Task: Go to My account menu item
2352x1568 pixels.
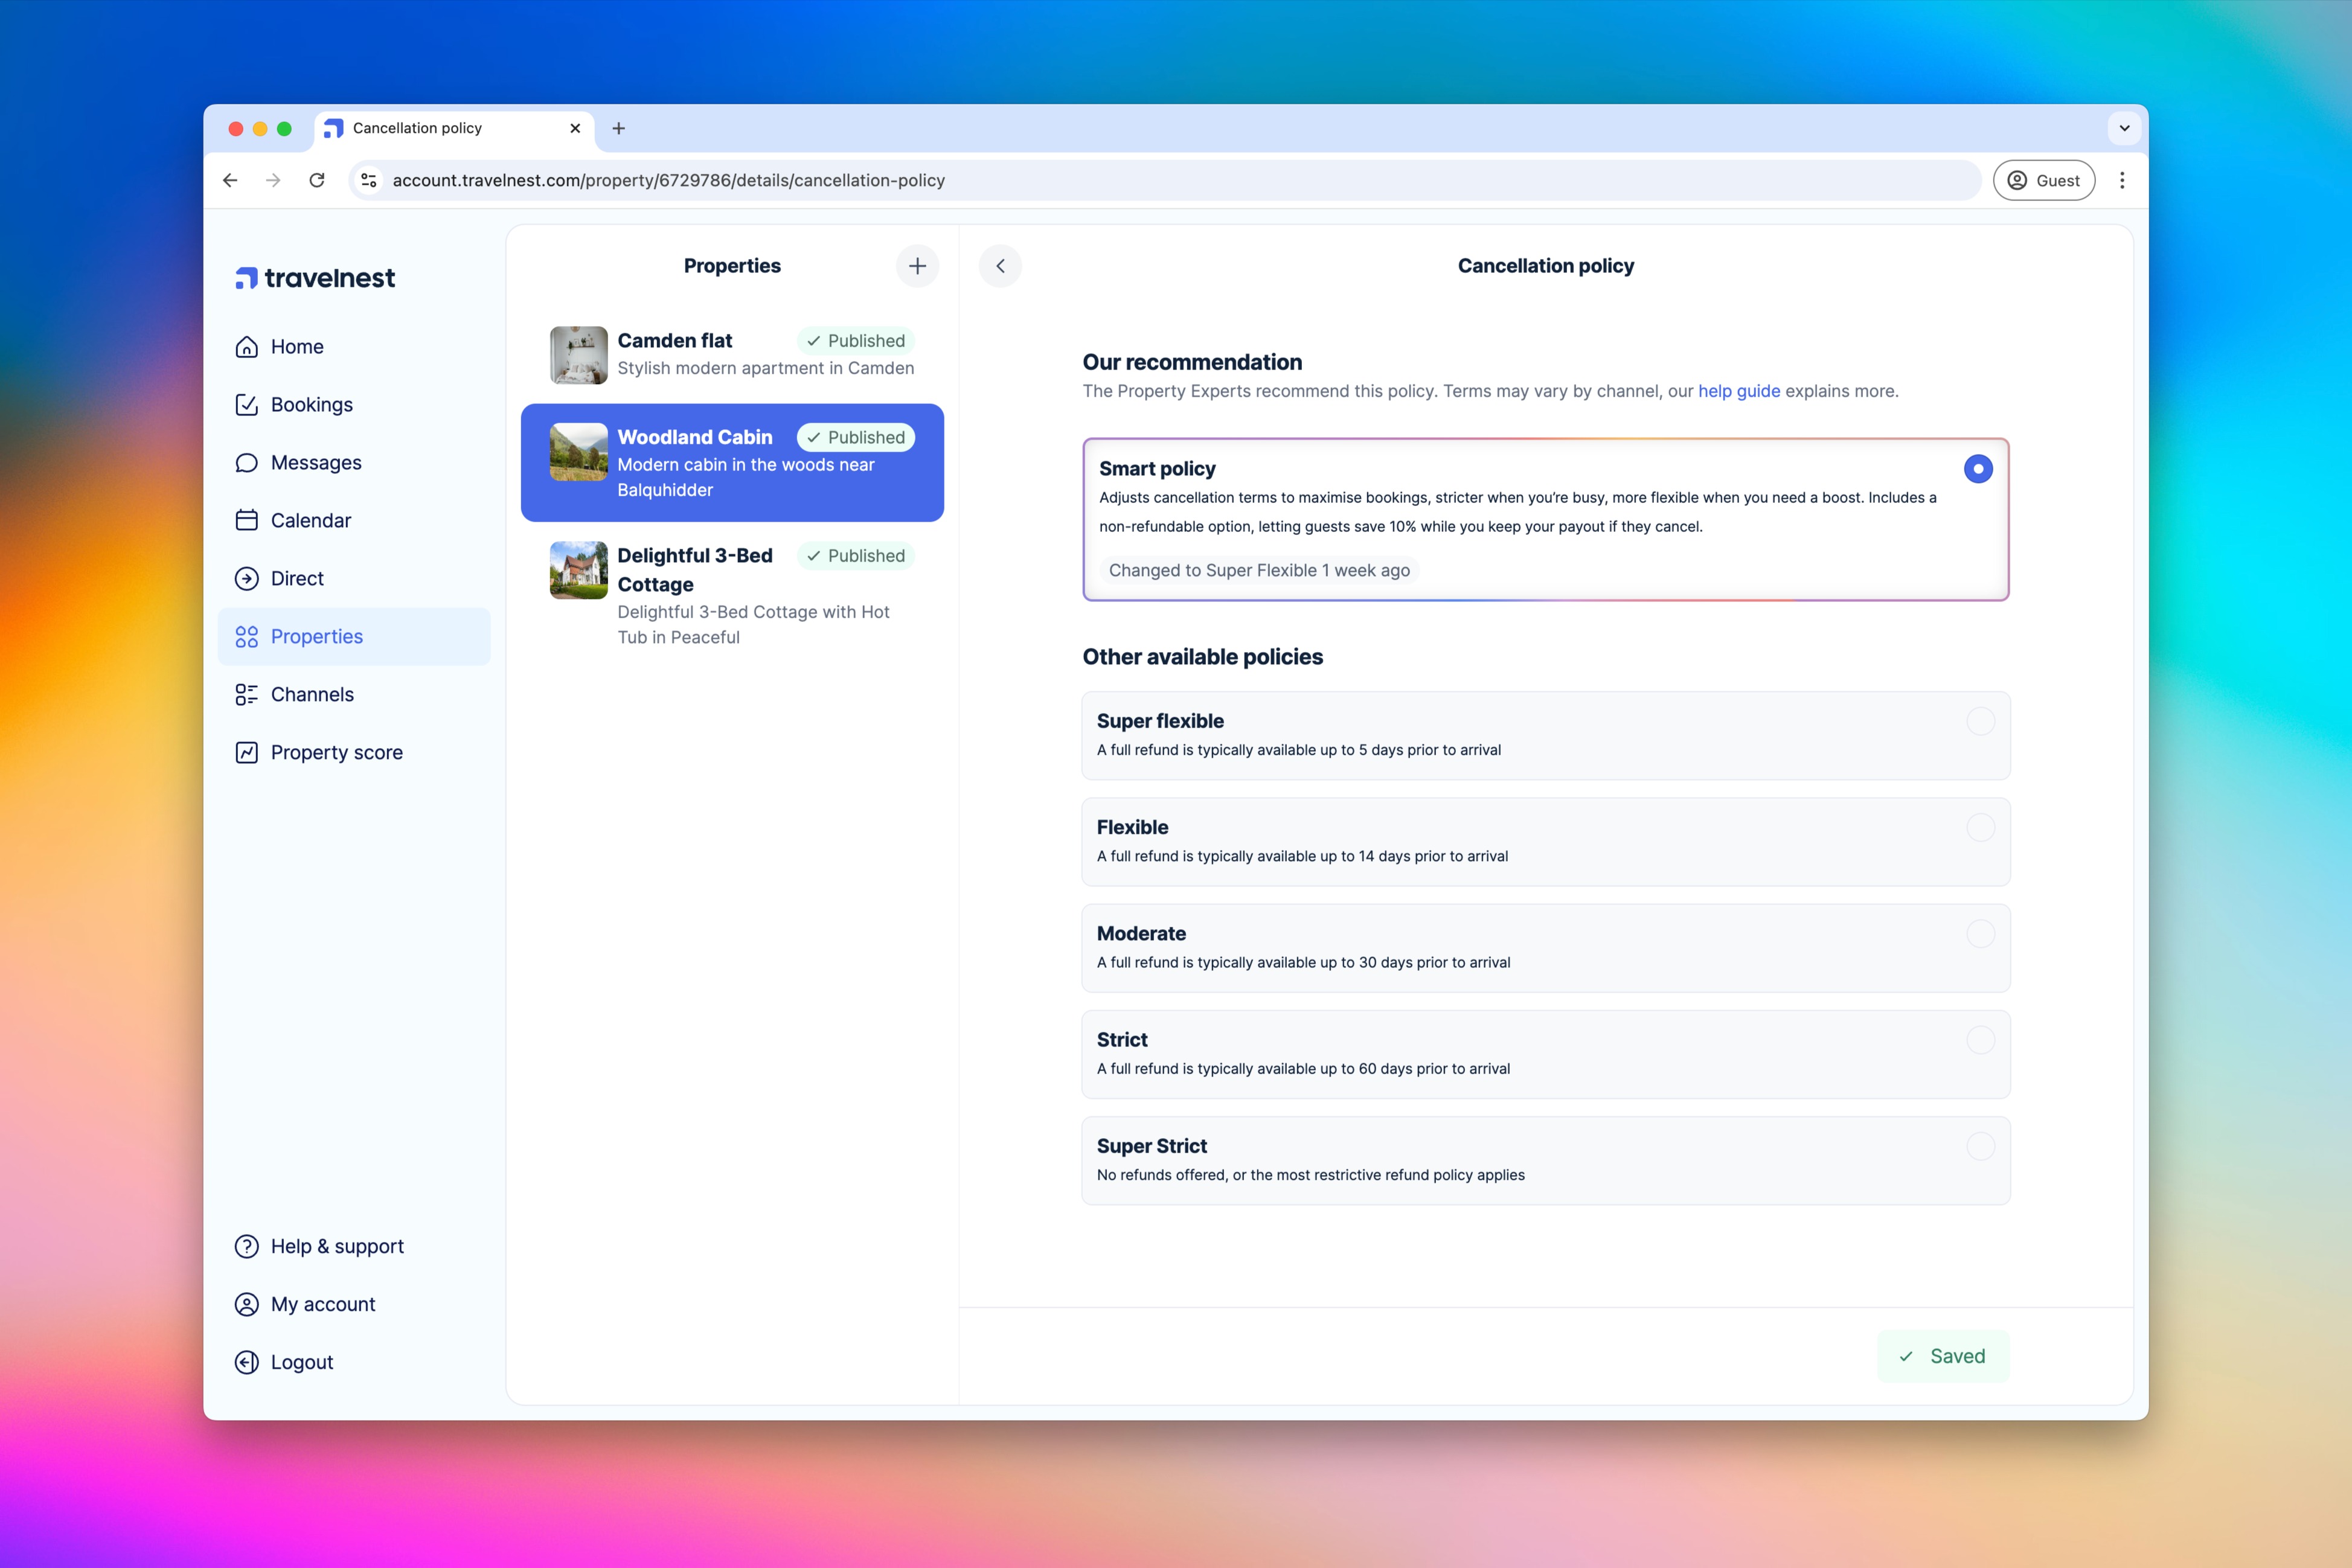Action: point(322,1304)
